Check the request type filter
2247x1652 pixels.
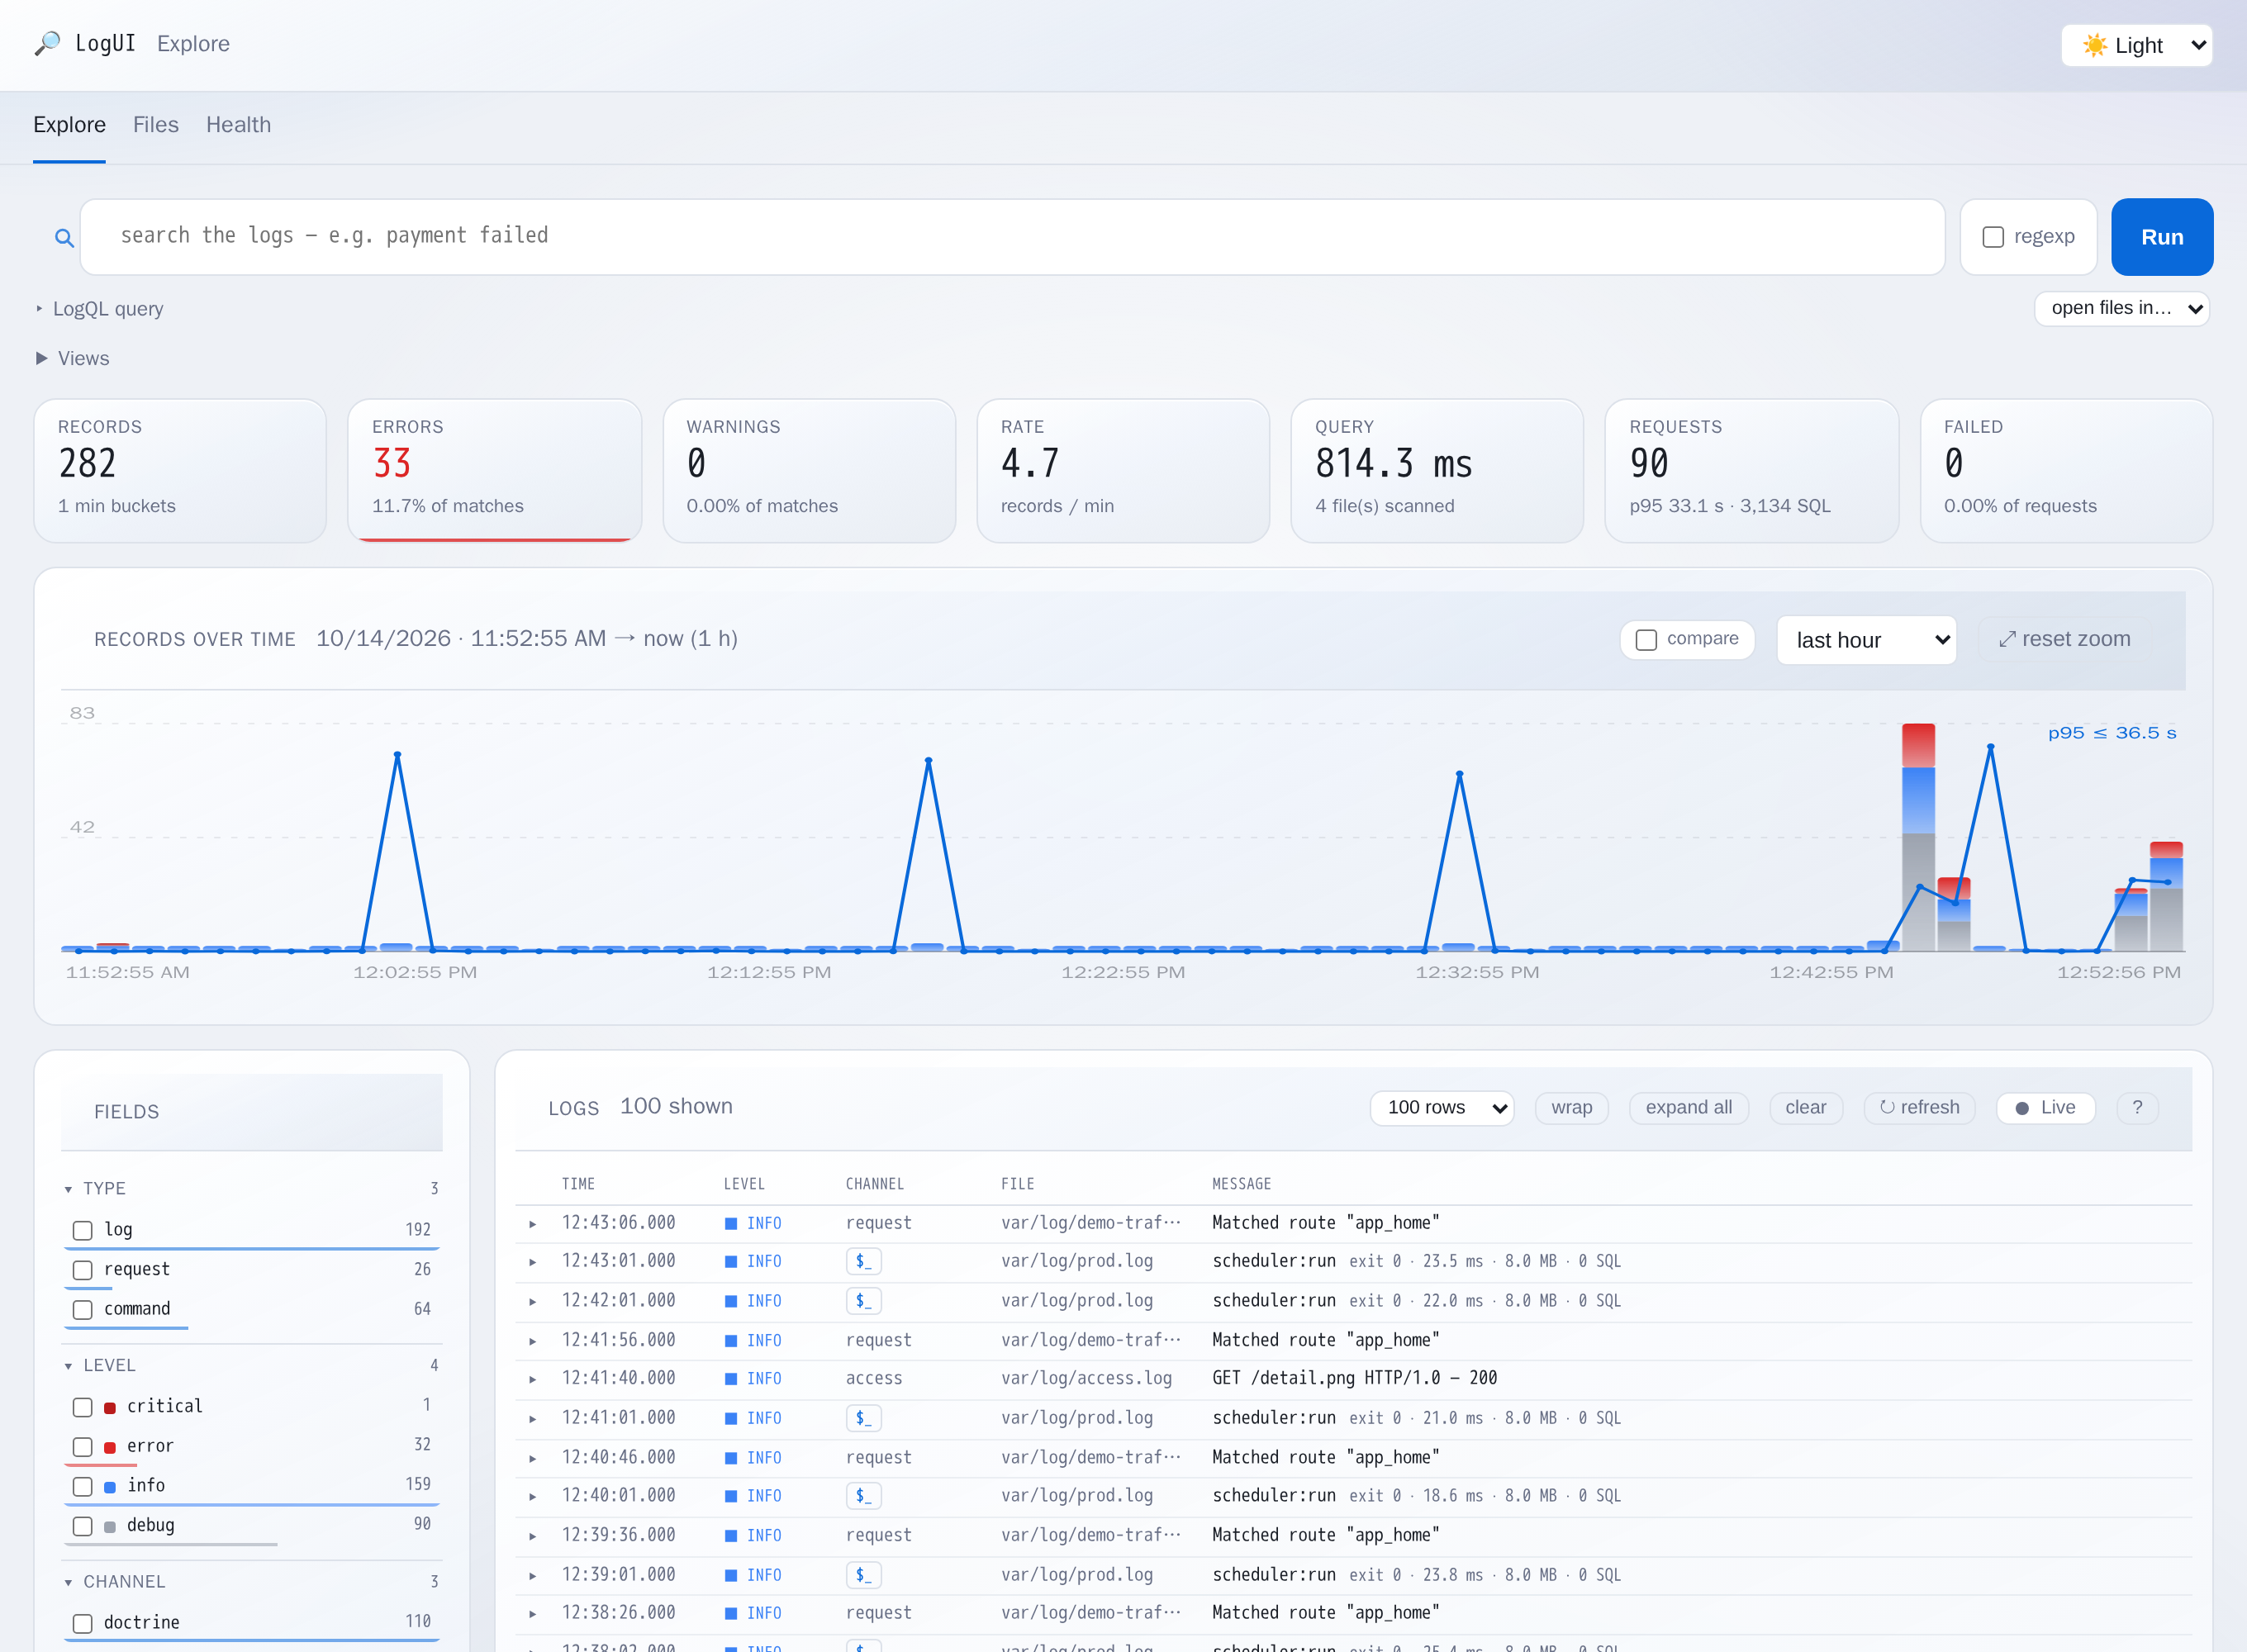tap(83, 1270)
